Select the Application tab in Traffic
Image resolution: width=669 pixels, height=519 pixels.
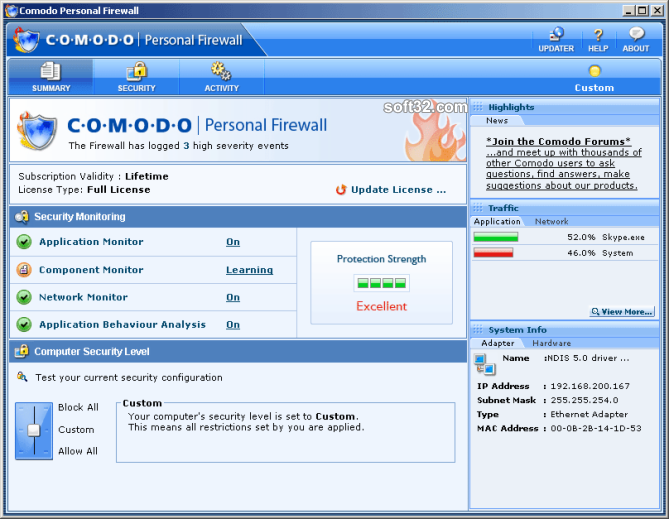(497, 222)
